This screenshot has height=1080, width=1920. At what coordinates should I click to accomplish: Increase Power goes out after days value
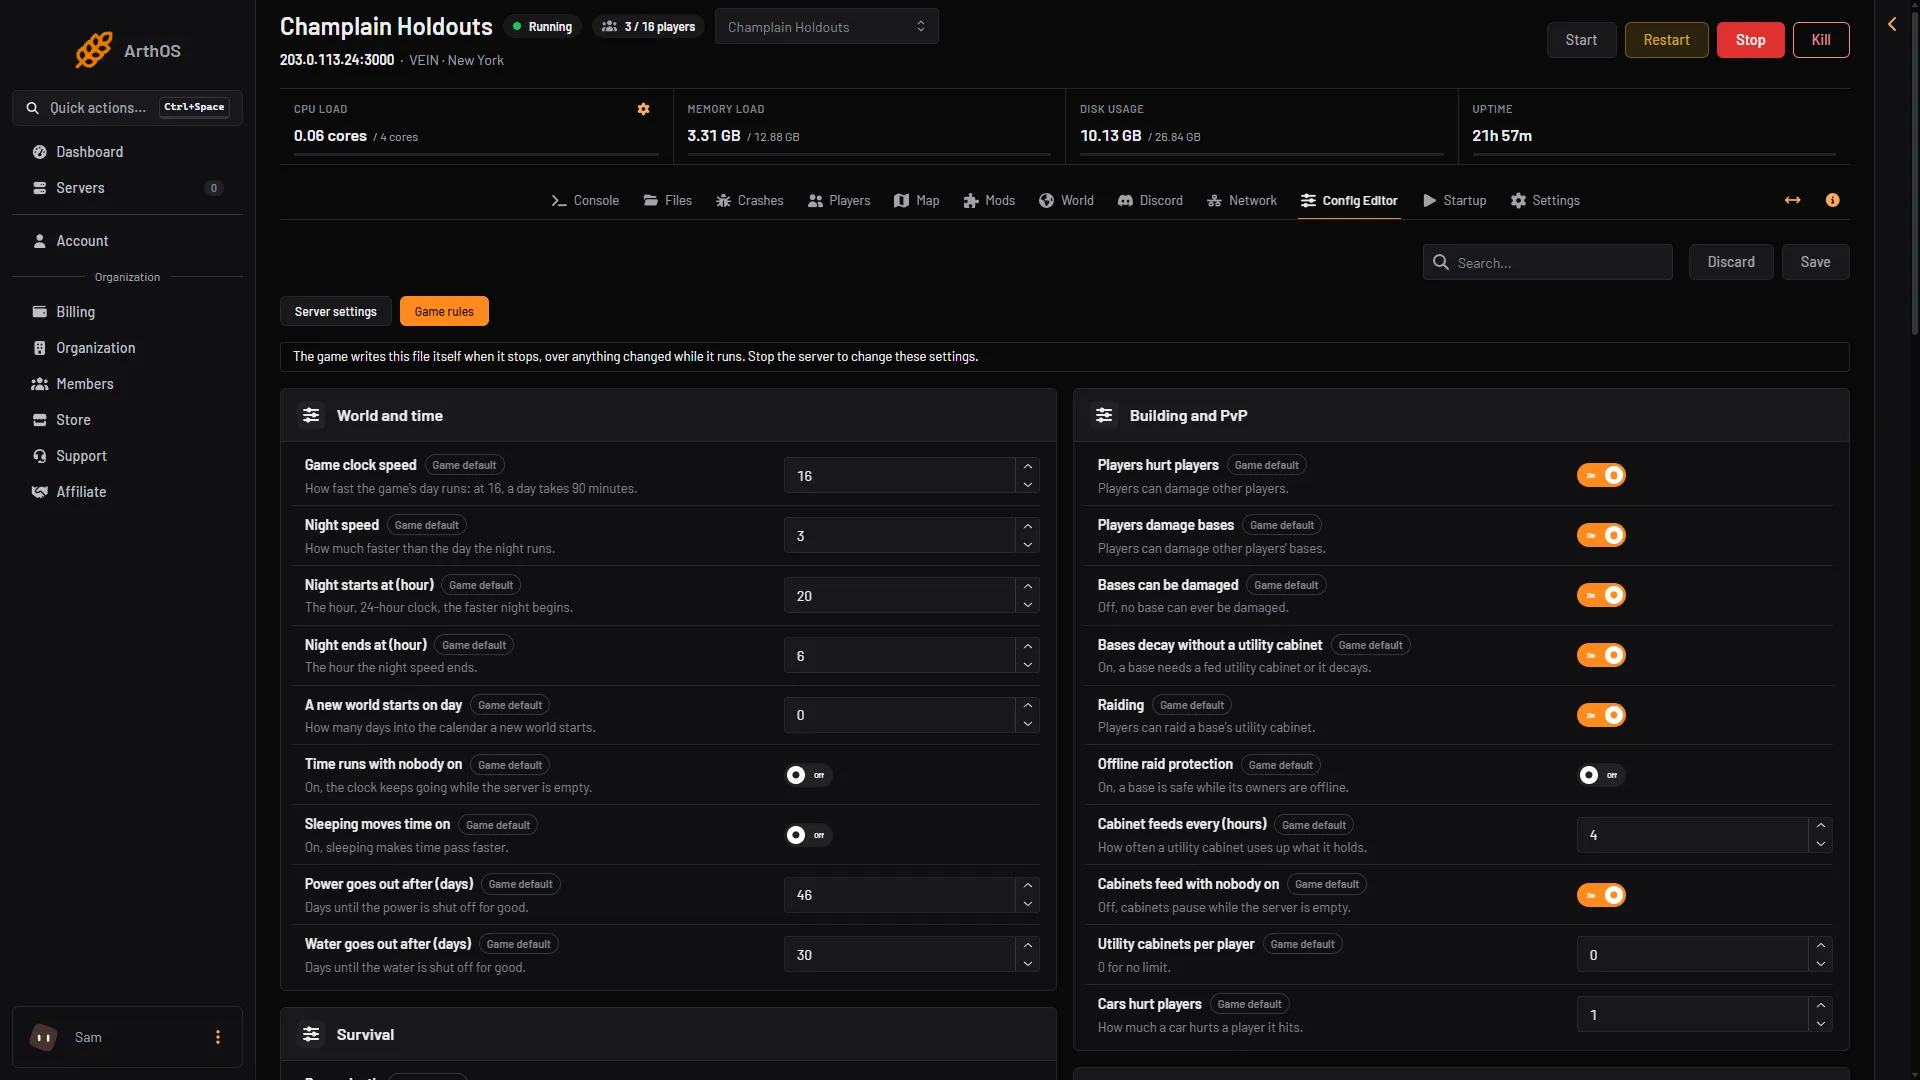[1027, 886]
